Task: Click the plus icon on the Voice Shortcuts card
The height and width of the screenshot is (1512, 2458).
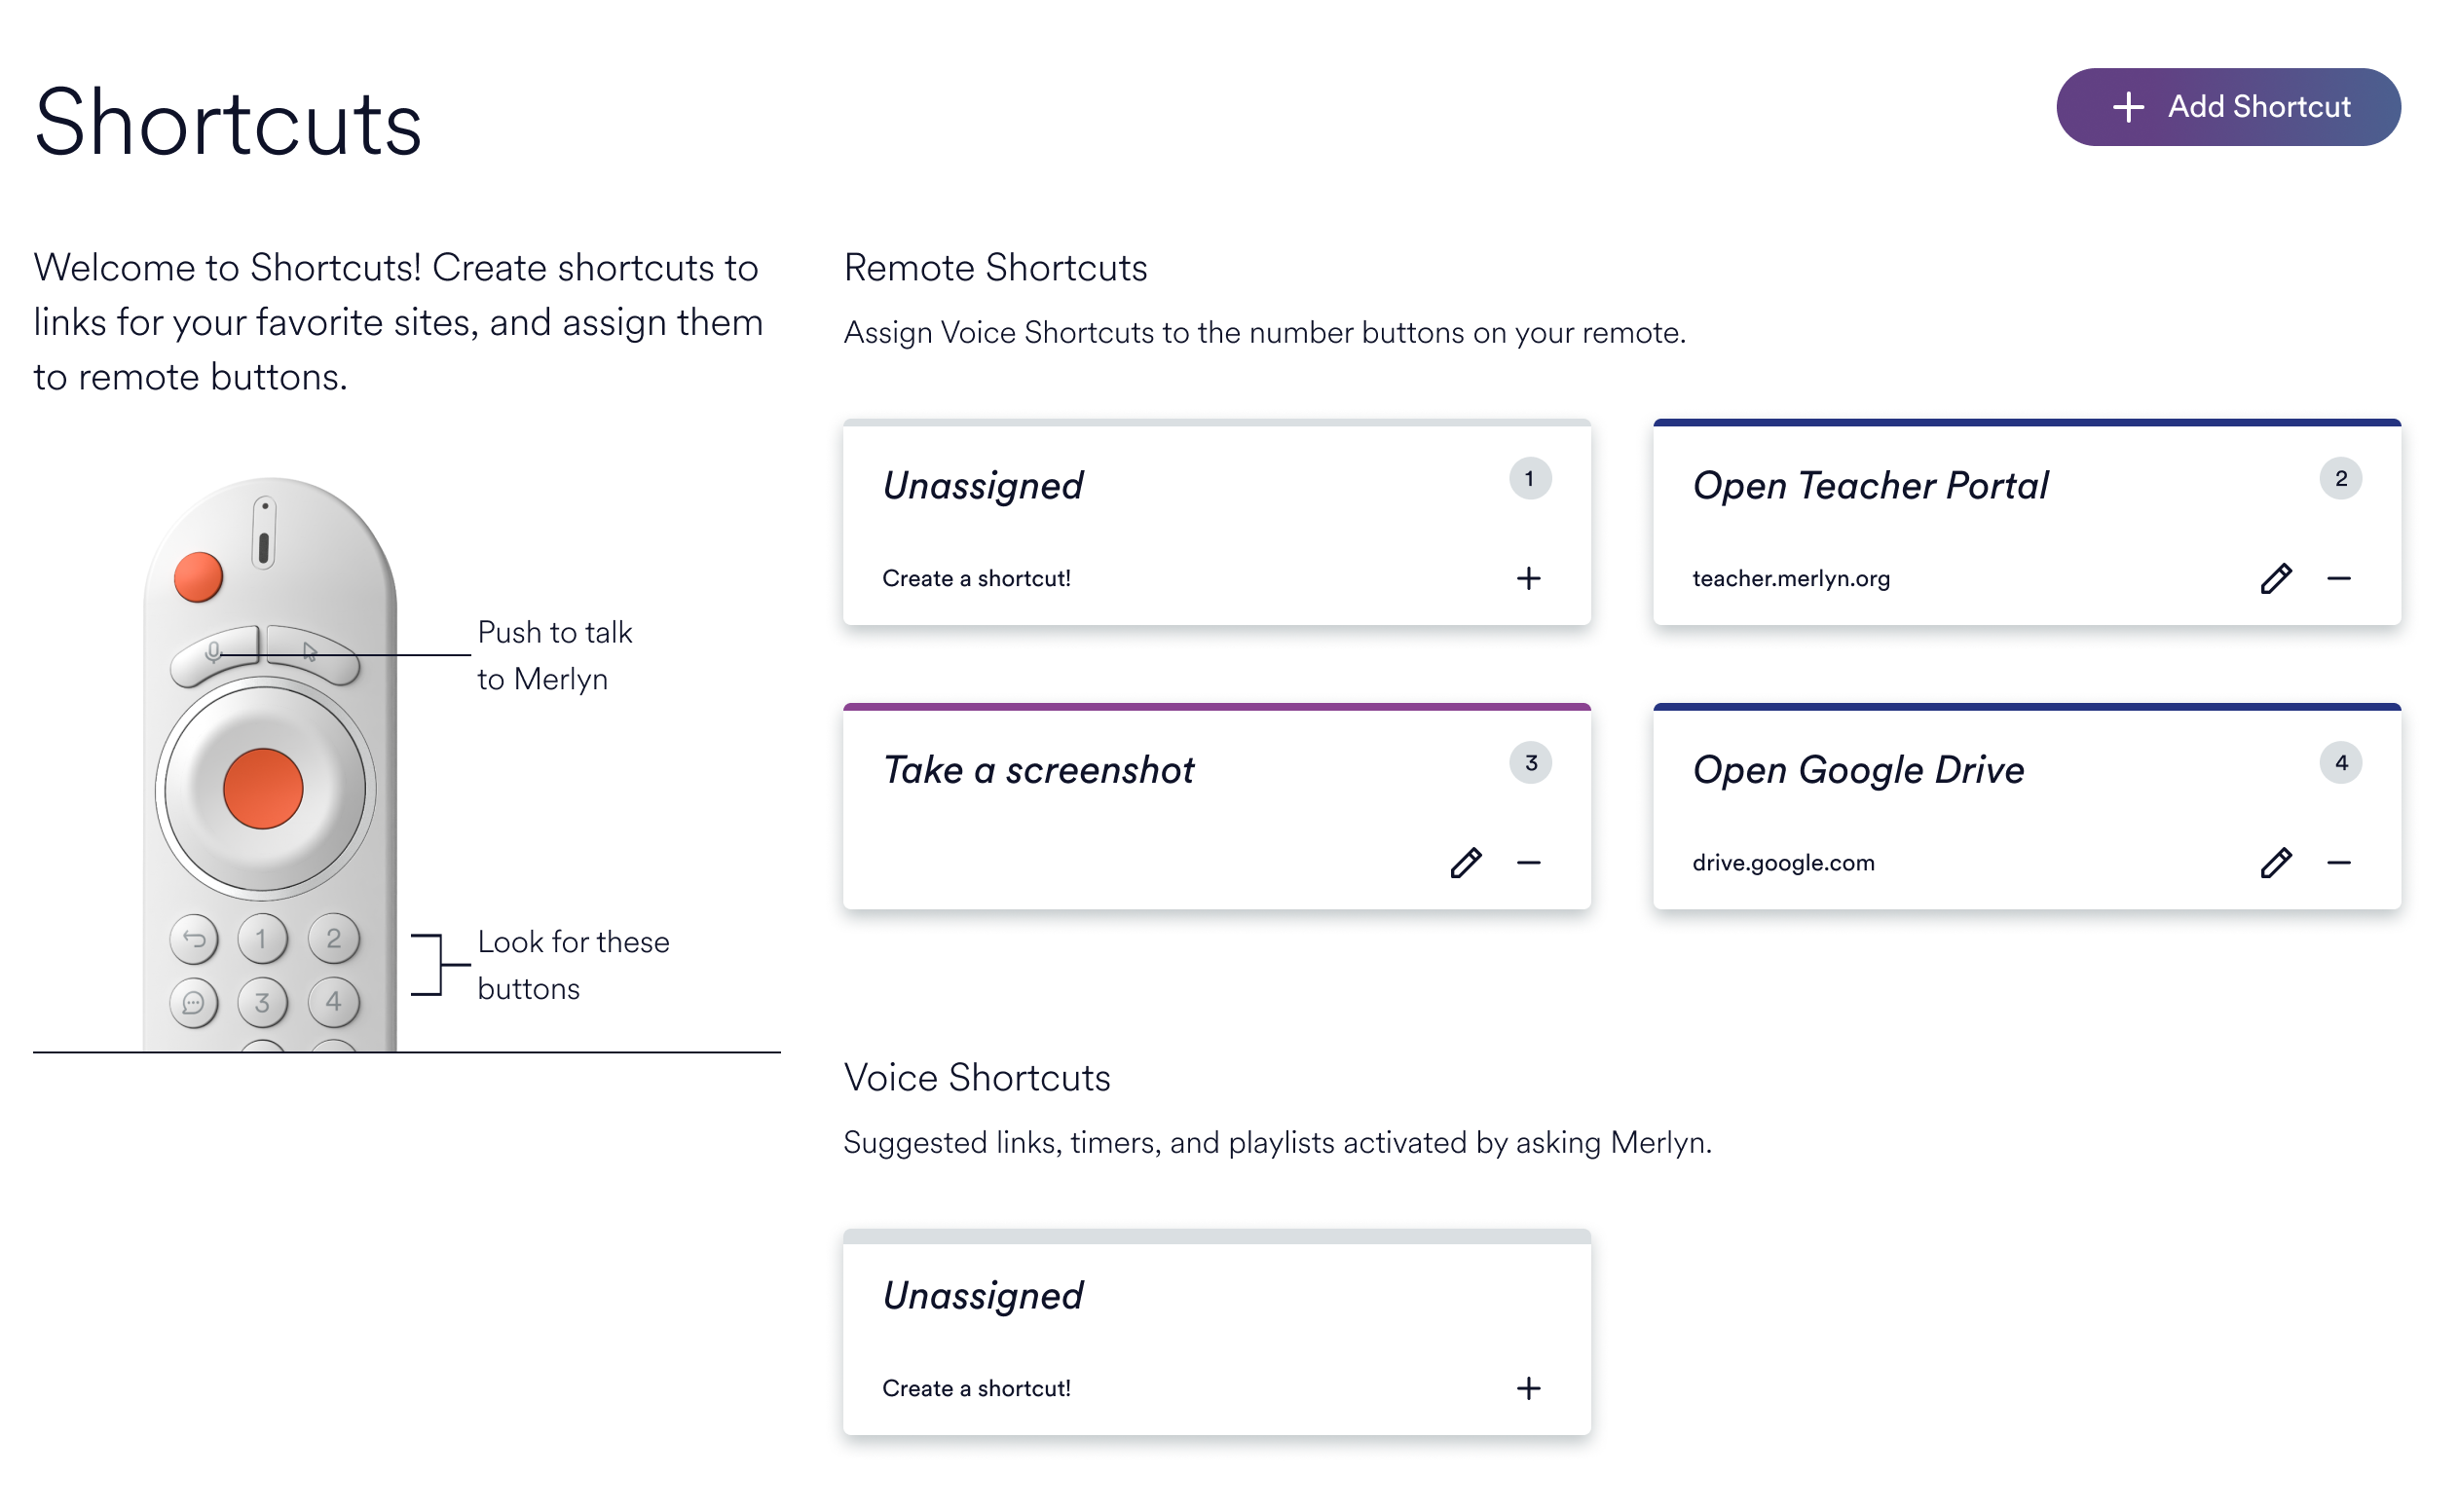Action: click(1530, 1388)
